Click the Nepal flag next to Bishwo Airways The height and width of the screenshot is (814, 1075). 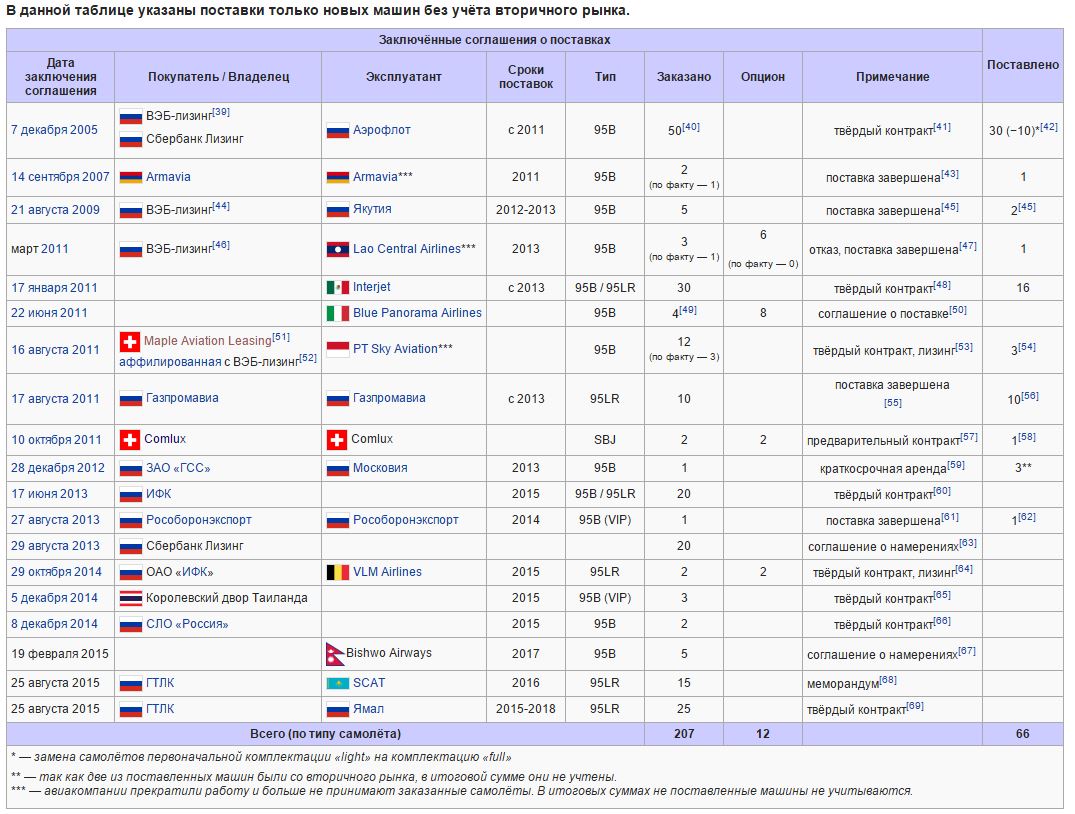pos(334,654)
